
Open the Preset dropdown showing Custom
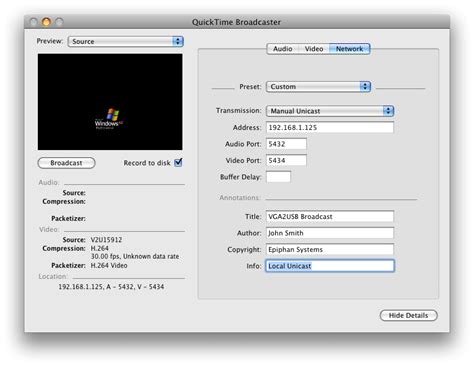click(318, 87)
